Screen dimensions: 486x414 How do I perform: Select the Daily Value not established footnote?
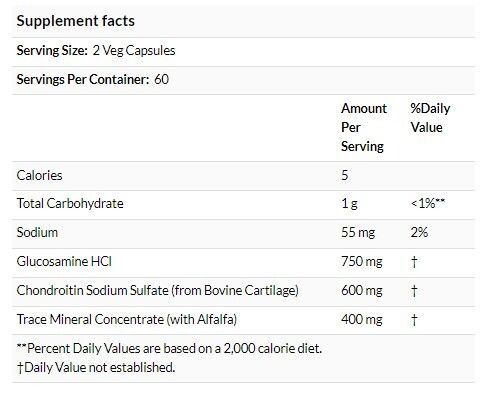coord(96,367)
